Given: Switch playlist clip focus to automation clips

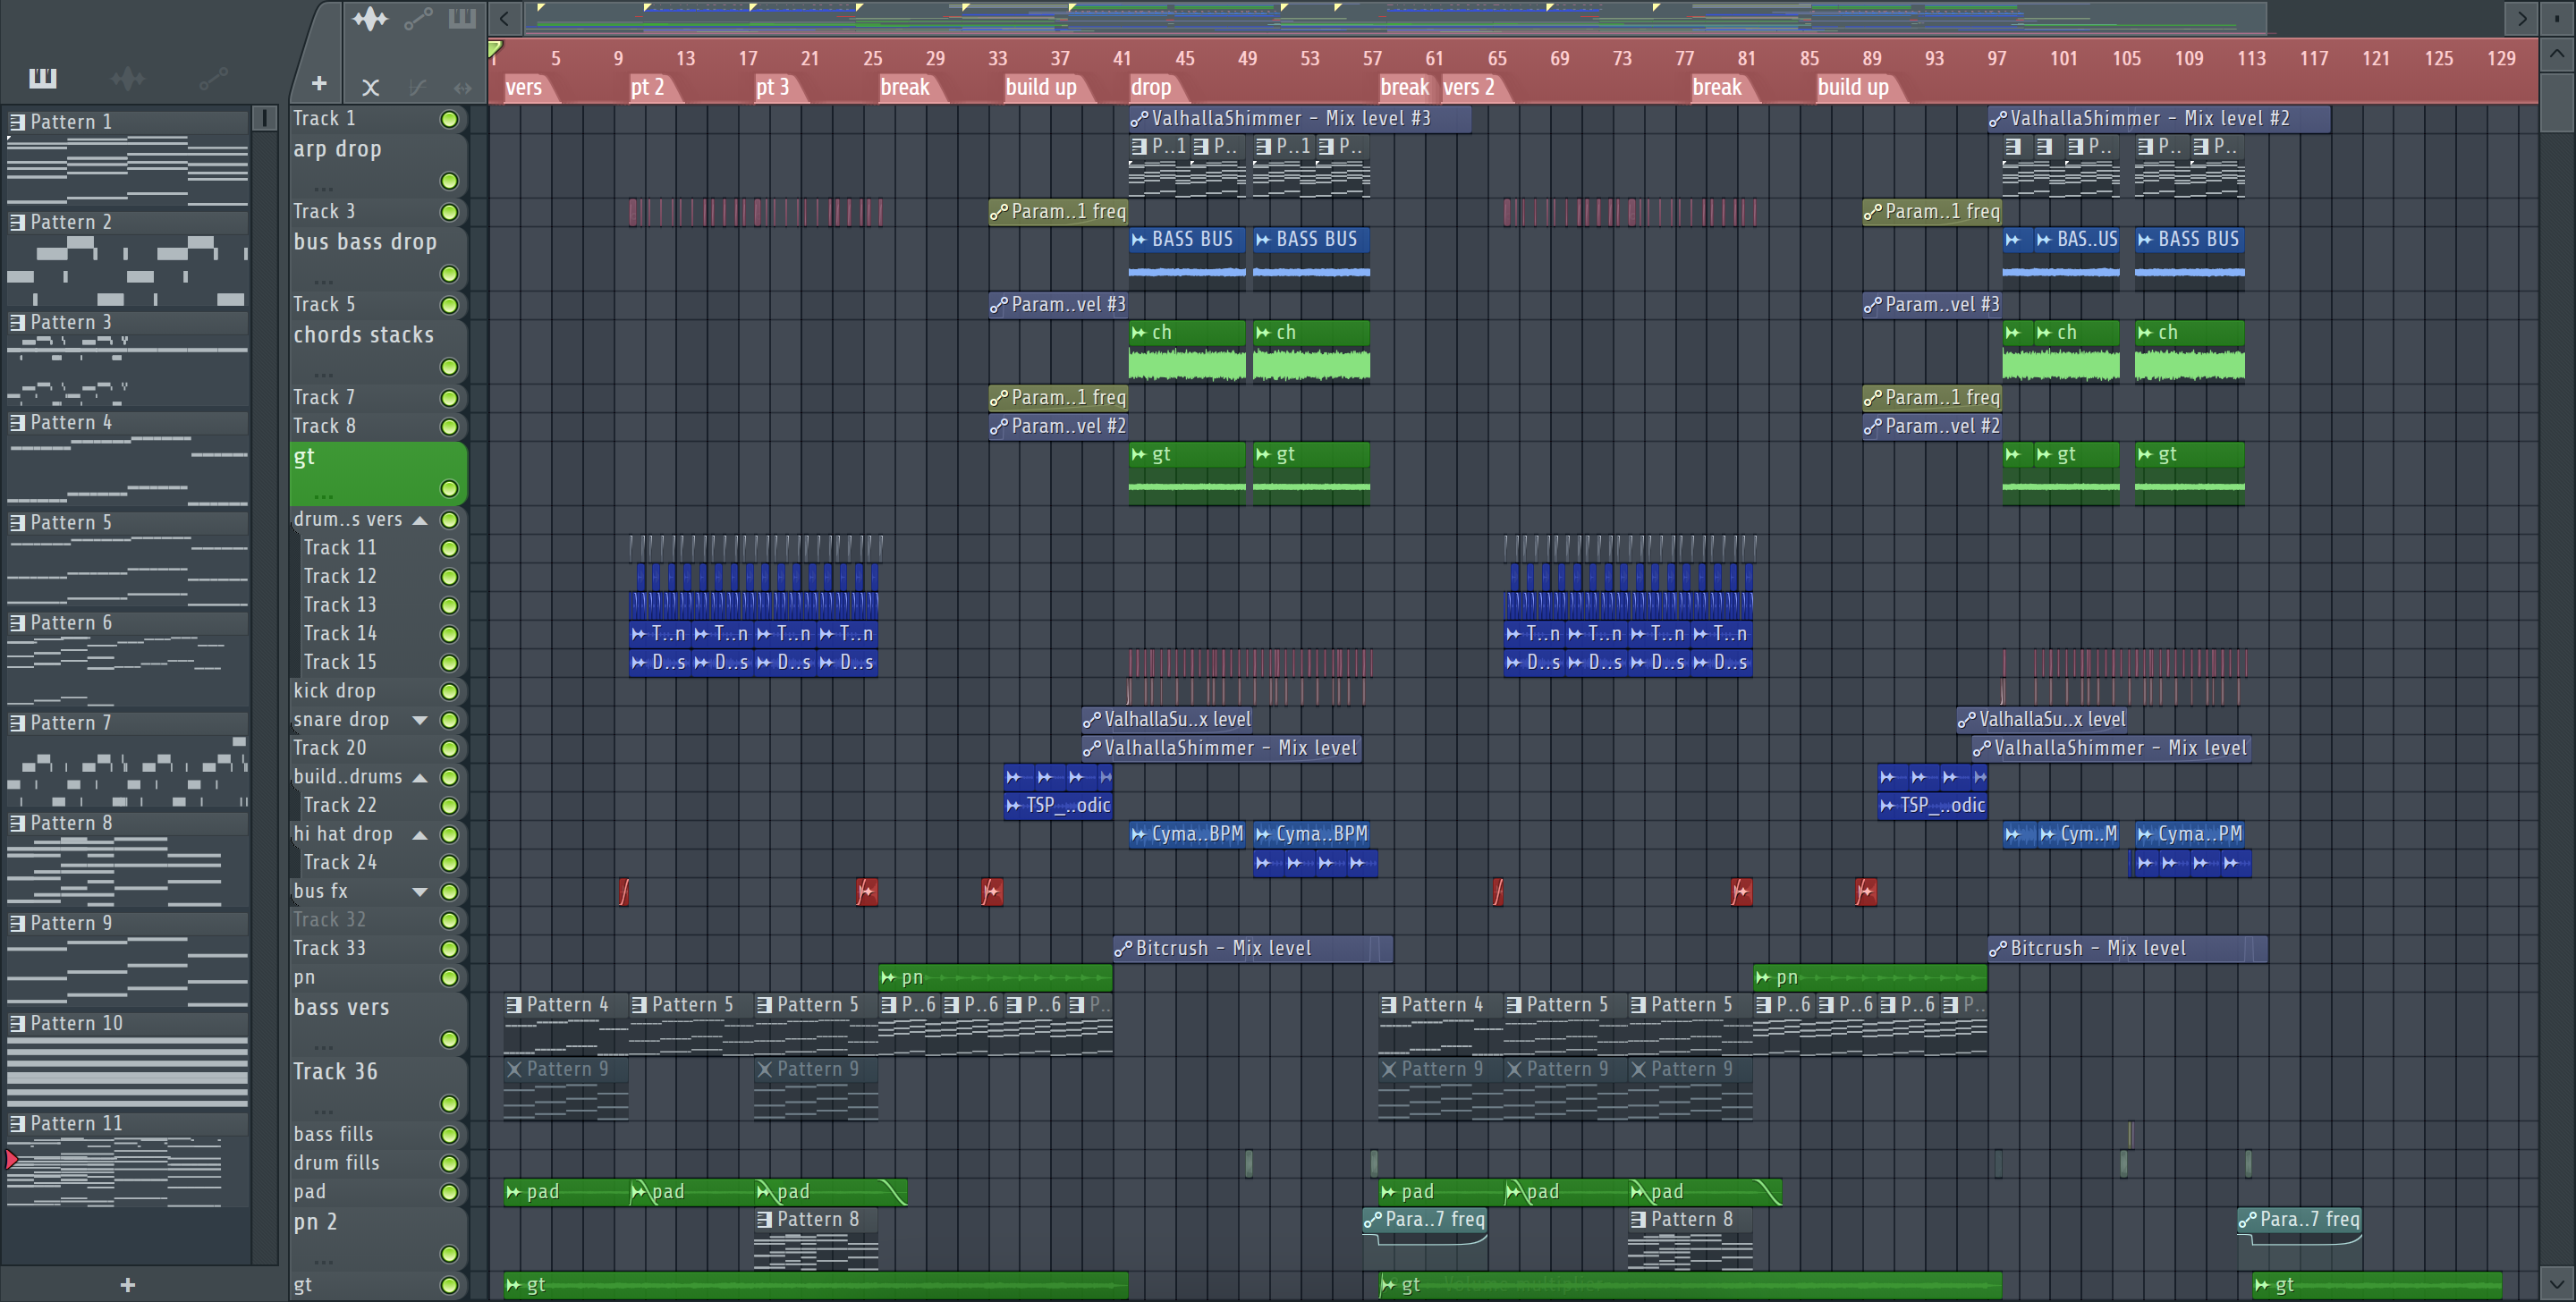Looking at the screenshot, I should pos(418,19).
